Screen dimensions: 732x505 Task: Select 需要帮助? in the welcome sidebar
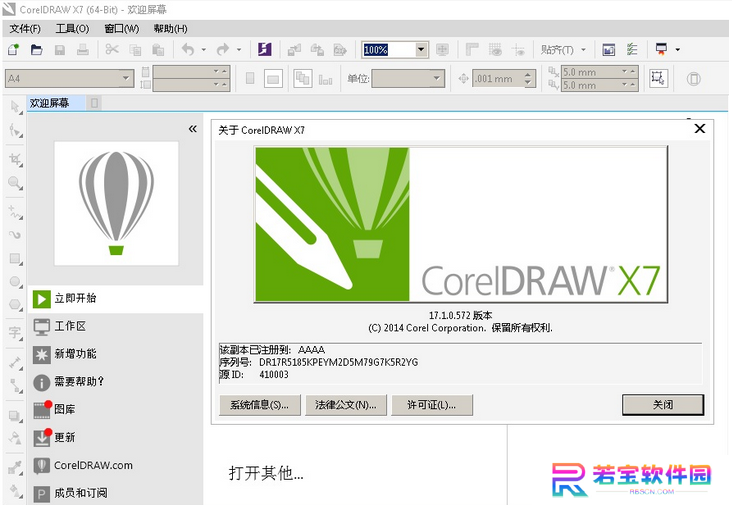coord(116,382)
